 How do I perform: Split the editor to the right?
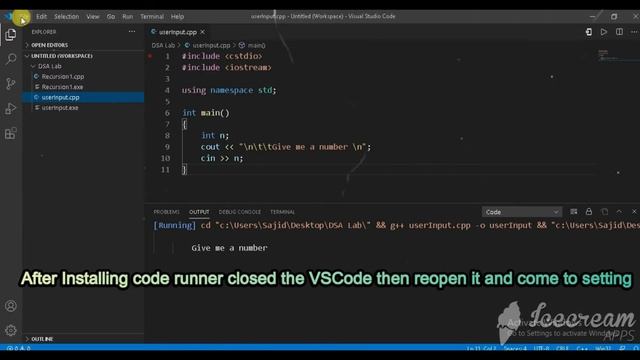pyautogui.click(x=619, y=32)
